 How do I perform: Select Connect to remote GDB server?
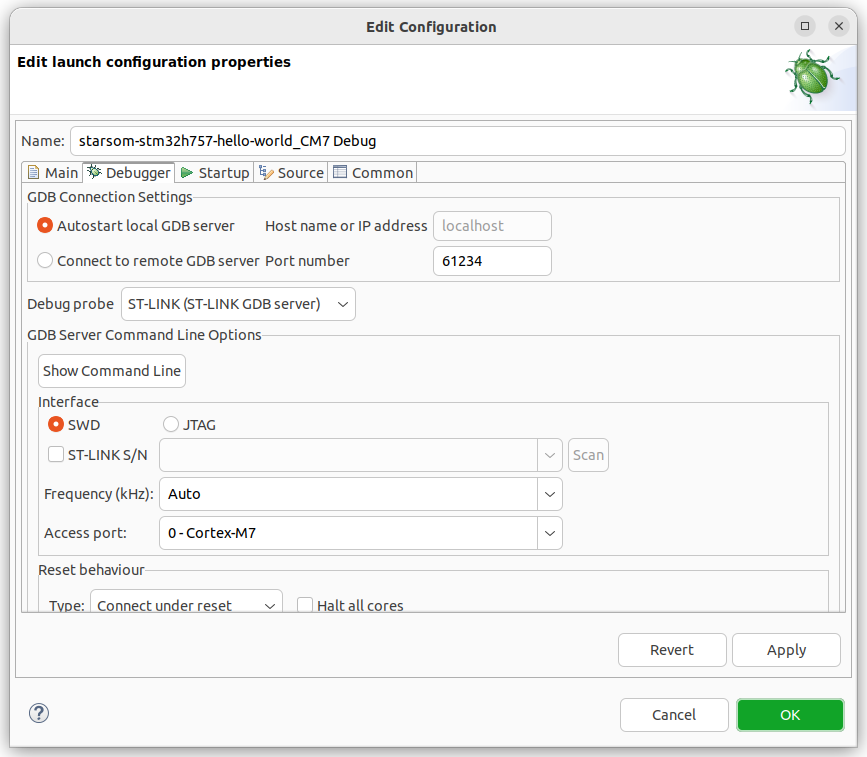[45, 261]
